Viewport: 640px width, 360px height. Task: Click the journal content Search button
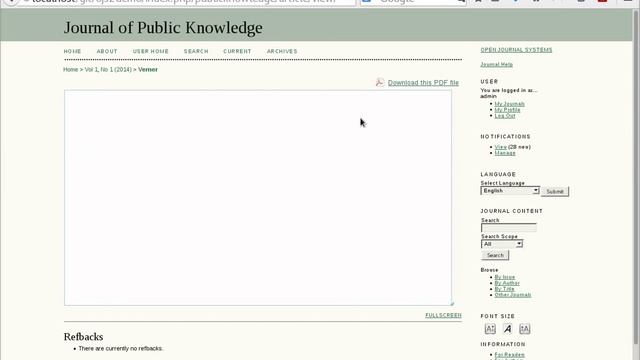pos(495,255)
